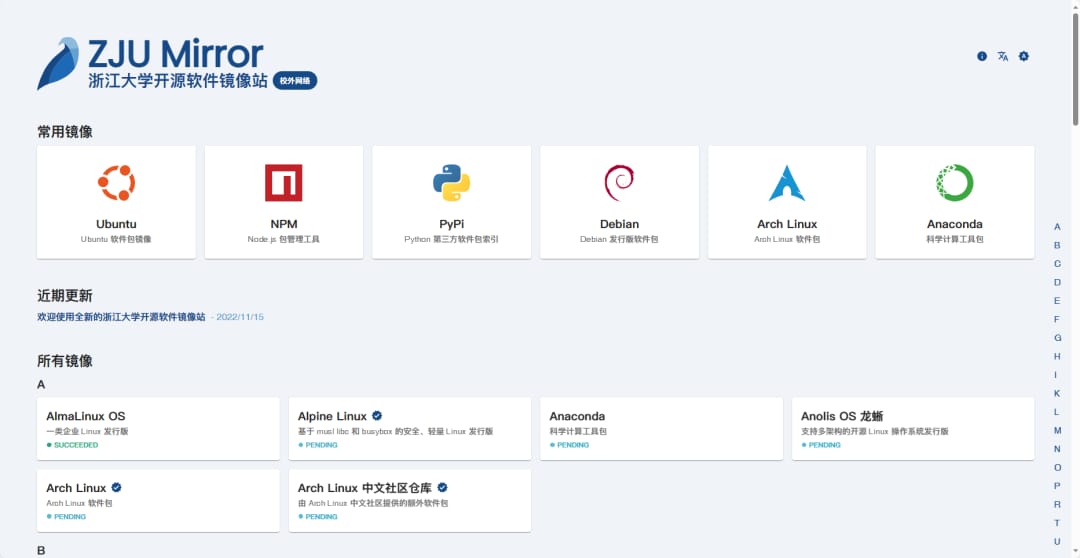Jump to letter G in index

coord(1057,338)
